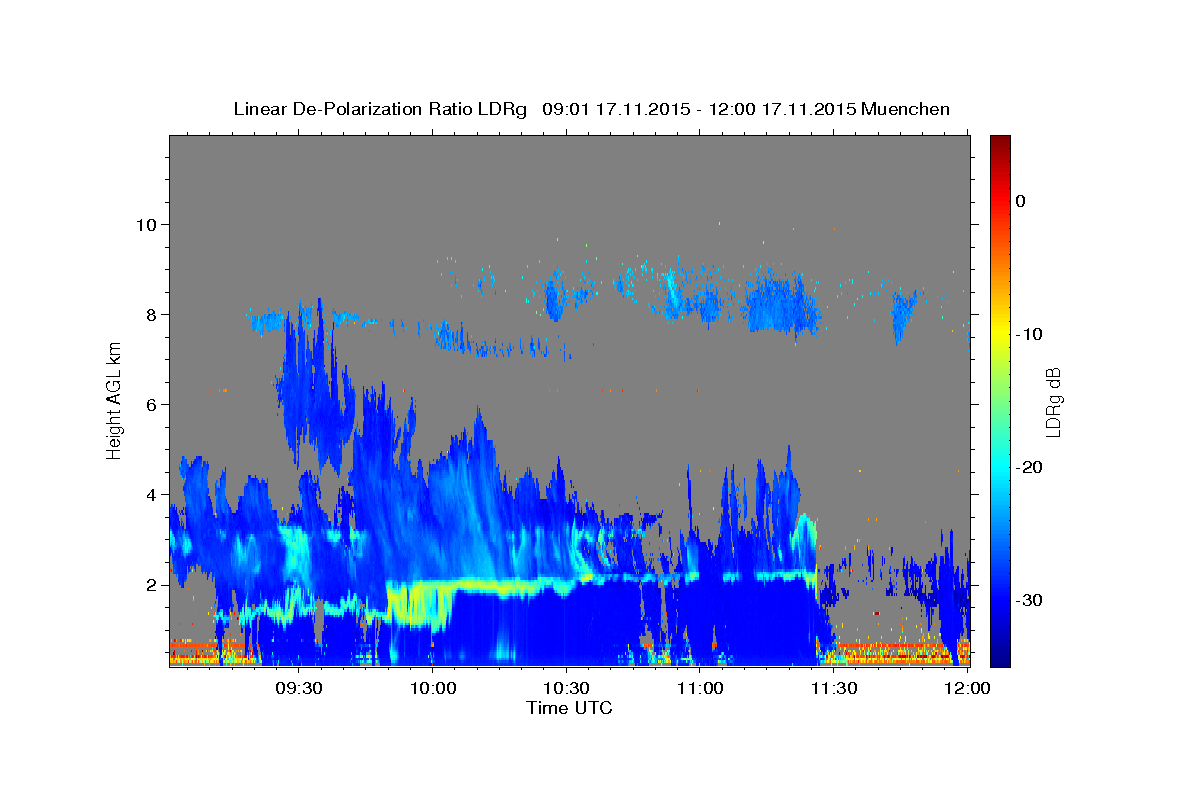Click the plot title 'Linear De-Polarization Ratio LDRg'
Image resolution: width=1200 pixels, height=800 pixels.
point(379,109)
